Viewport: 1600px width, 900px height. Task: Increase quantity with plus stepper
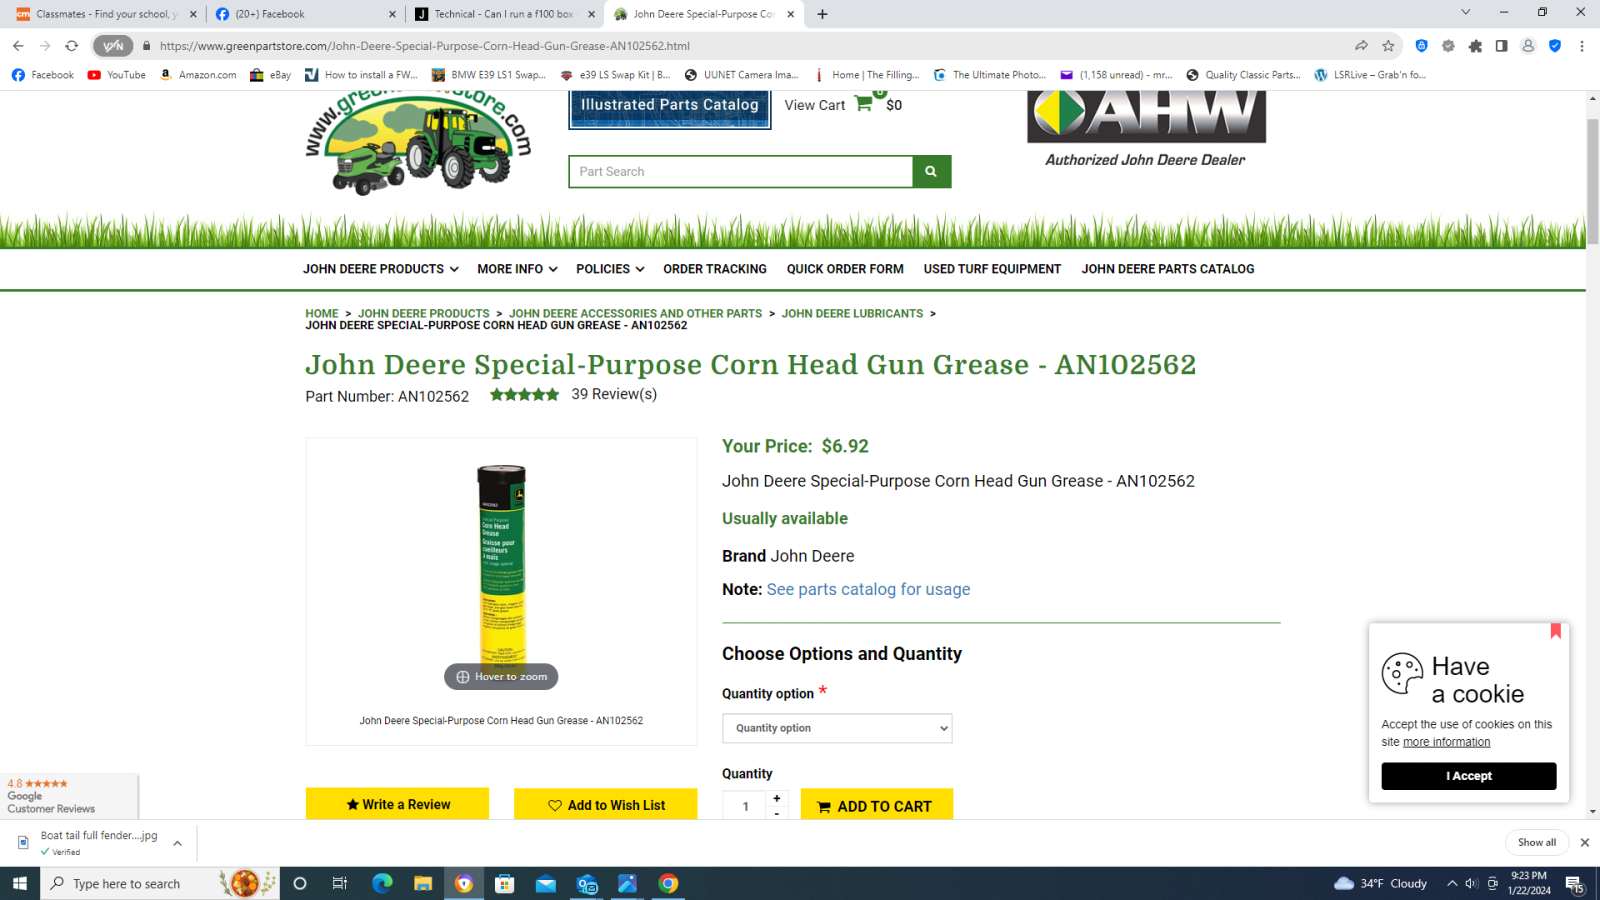[777, 798]
